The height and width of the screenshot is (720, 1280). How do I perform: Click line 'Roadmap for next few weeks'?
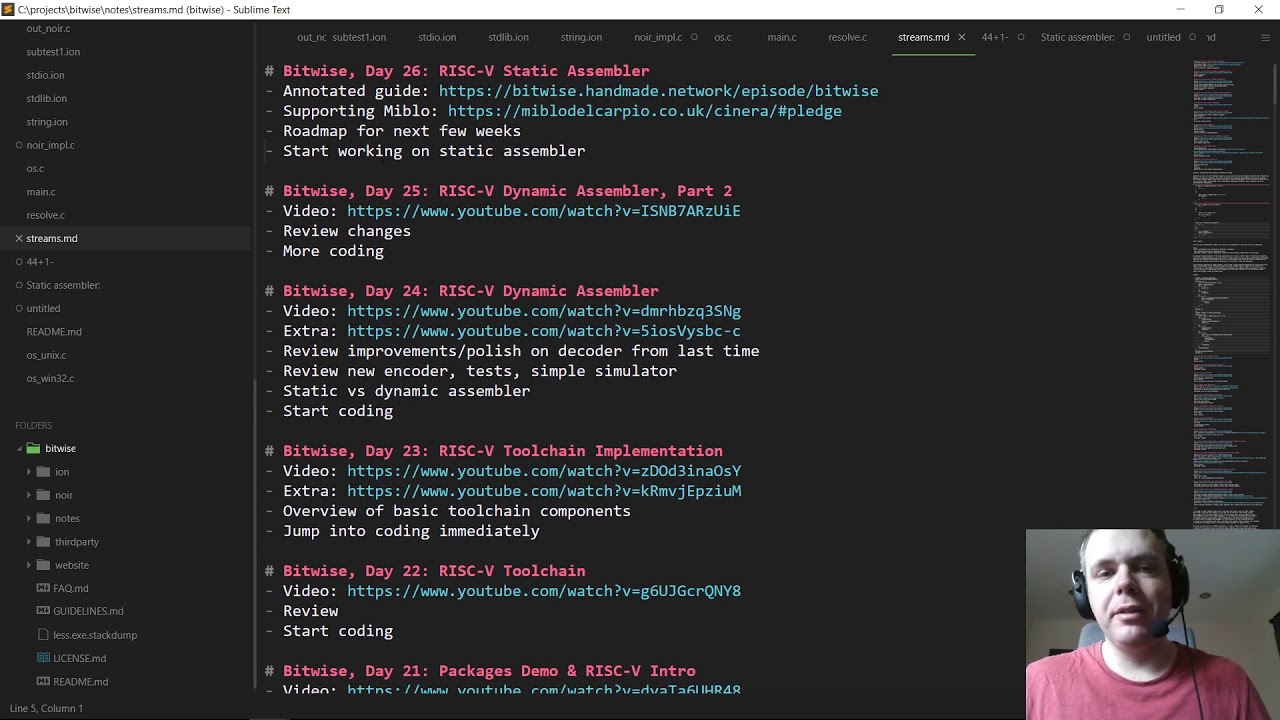pyautogui.click(x=402, y=131)
